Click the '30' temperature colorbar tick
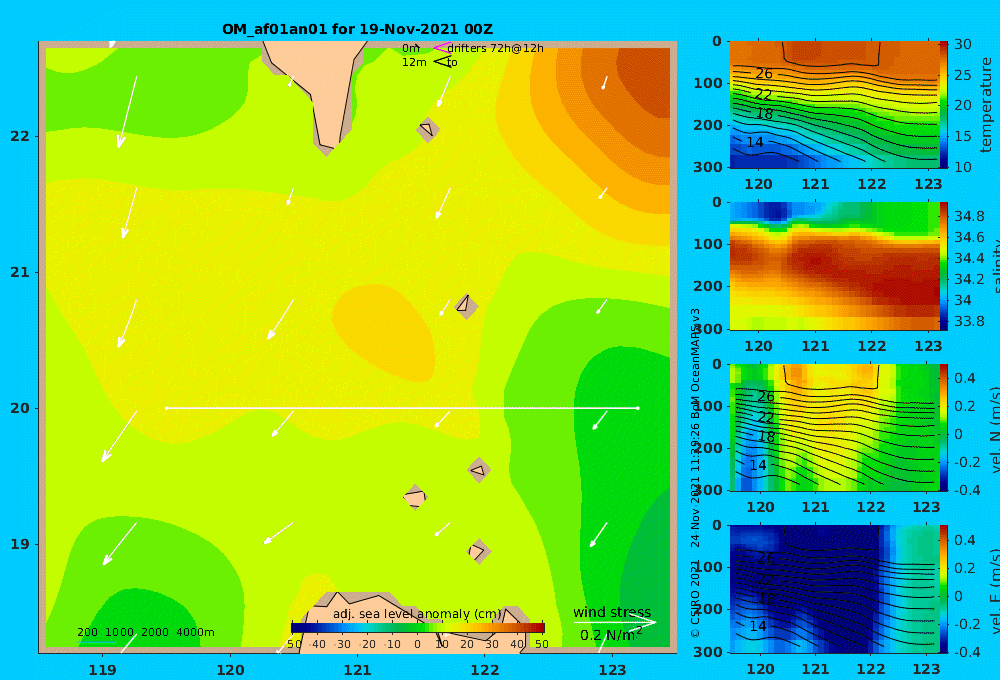 [963, 44]
